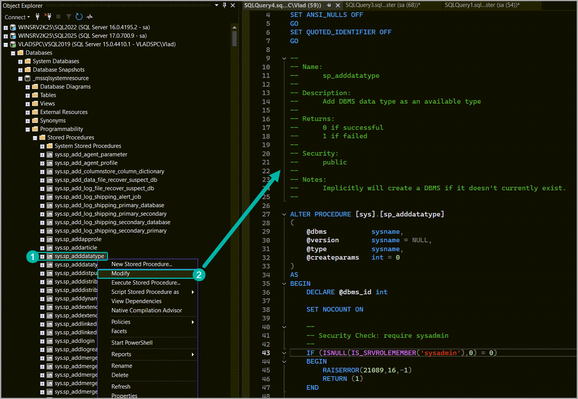The image size is (578, 399).
Task: Click the sys.sp_addarticle procedure icon
Action: [x=50, y=248]
